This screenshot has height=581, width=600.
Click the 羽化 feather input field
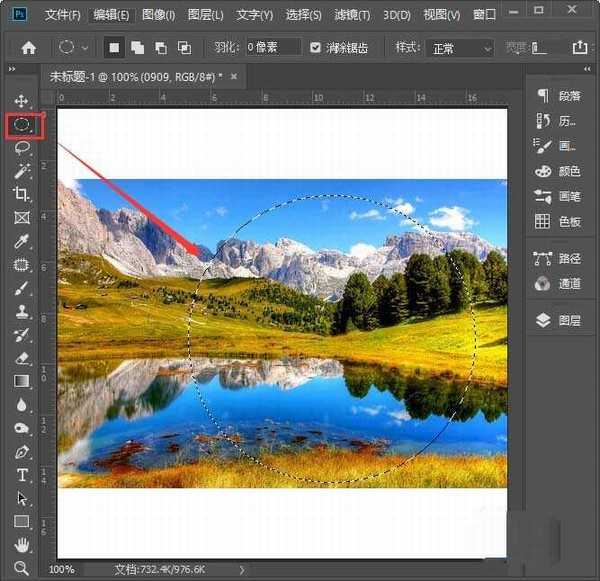click(273, 48)
